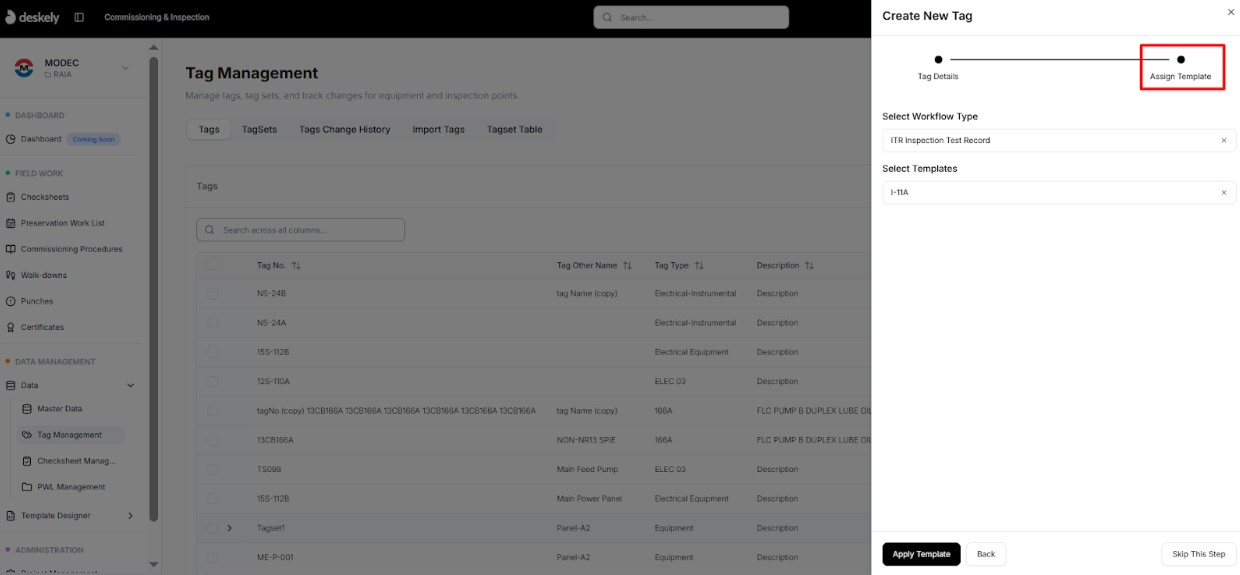Image resolution: width=1240 pixels, height=575 pixels.
Task: Click the Walk-downs sidebar icon
Action: [11, 275]
